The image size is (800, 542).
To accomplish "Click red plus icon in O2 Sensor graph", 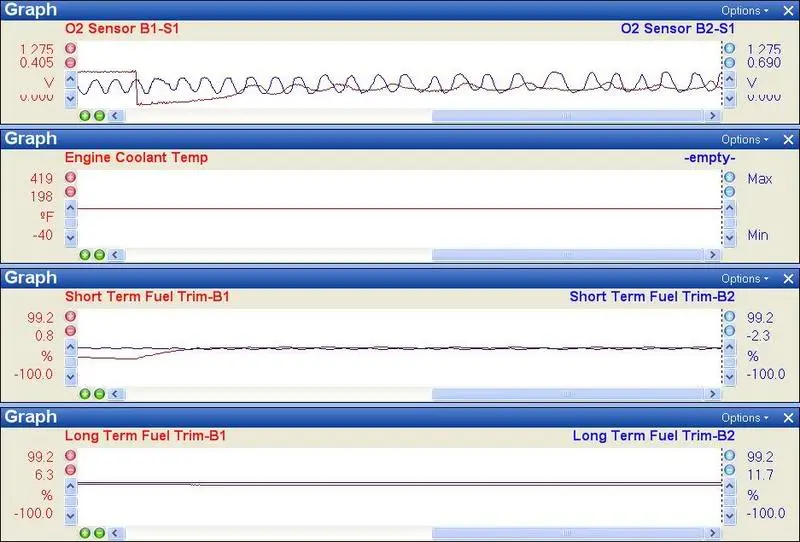I will click(70, 48).
